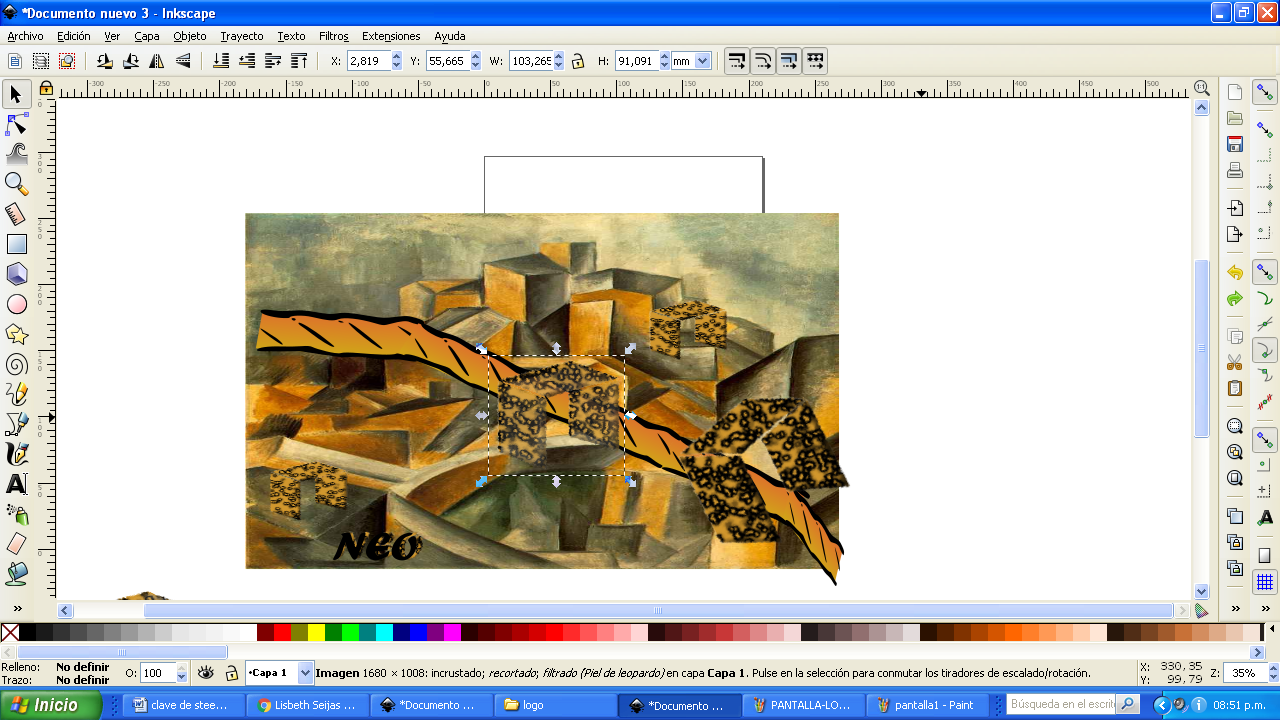Select the Zoom magnifier tool

pyautogui.click(x=16, y=183)
